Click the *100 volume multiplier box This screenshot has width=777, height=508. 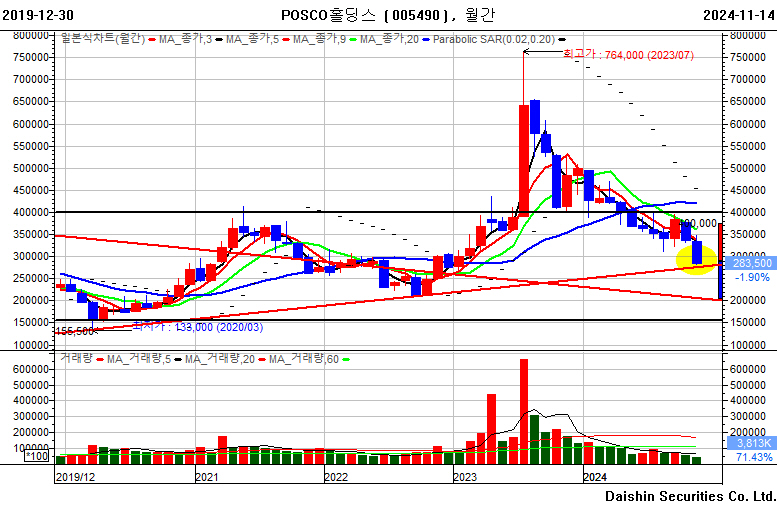tap(37, 456)
